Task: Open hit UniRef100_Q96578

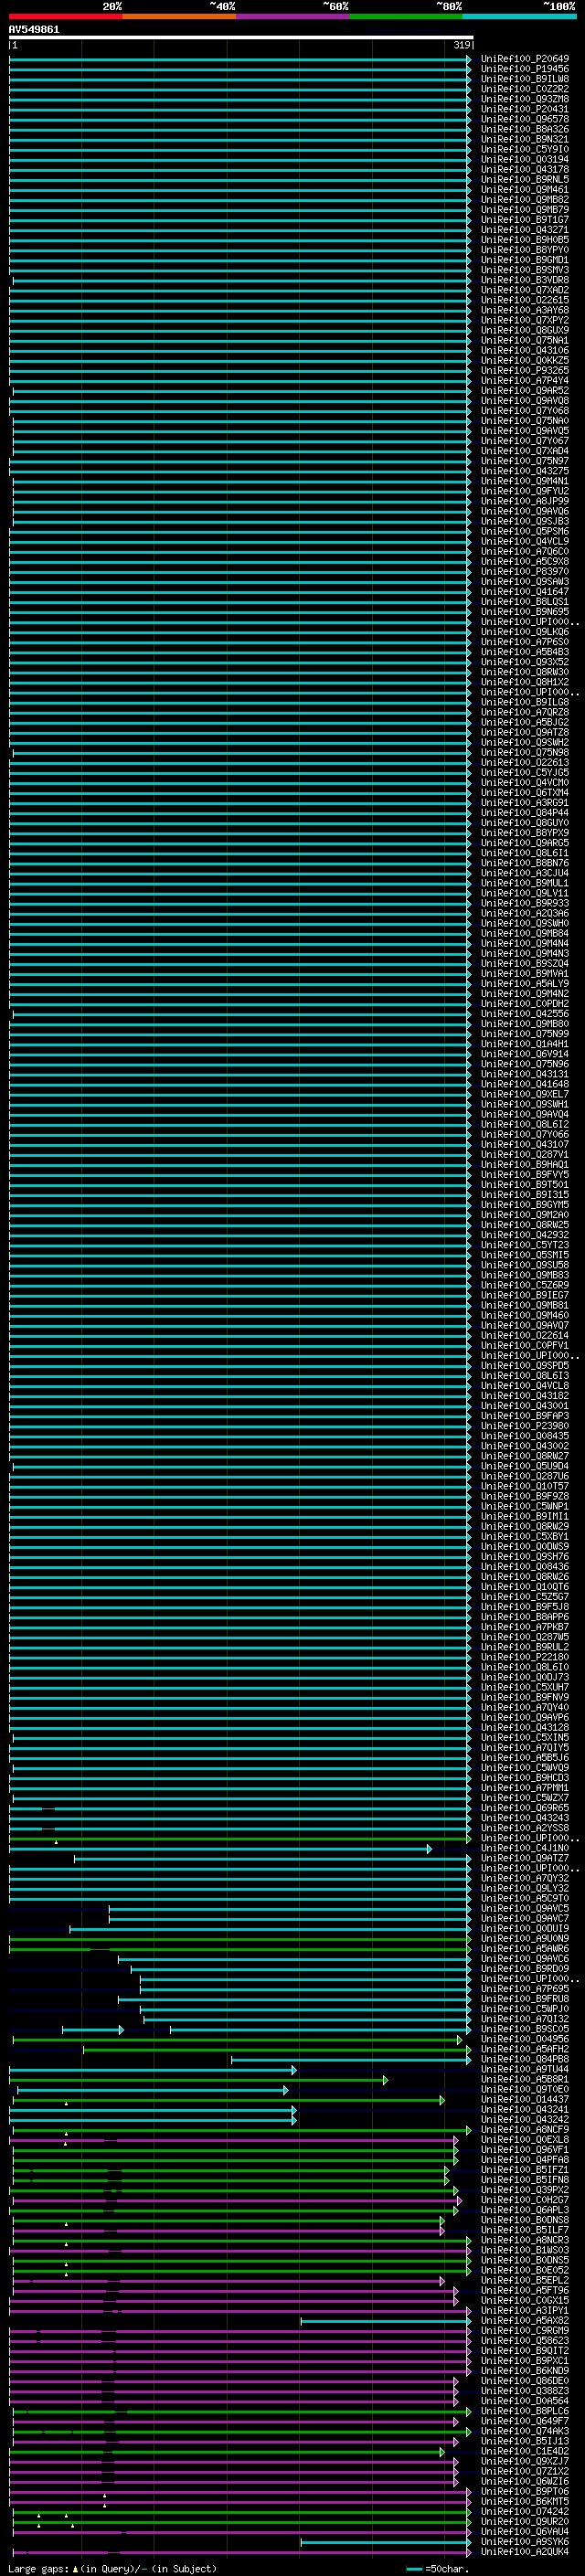Action: click(524, 119)
